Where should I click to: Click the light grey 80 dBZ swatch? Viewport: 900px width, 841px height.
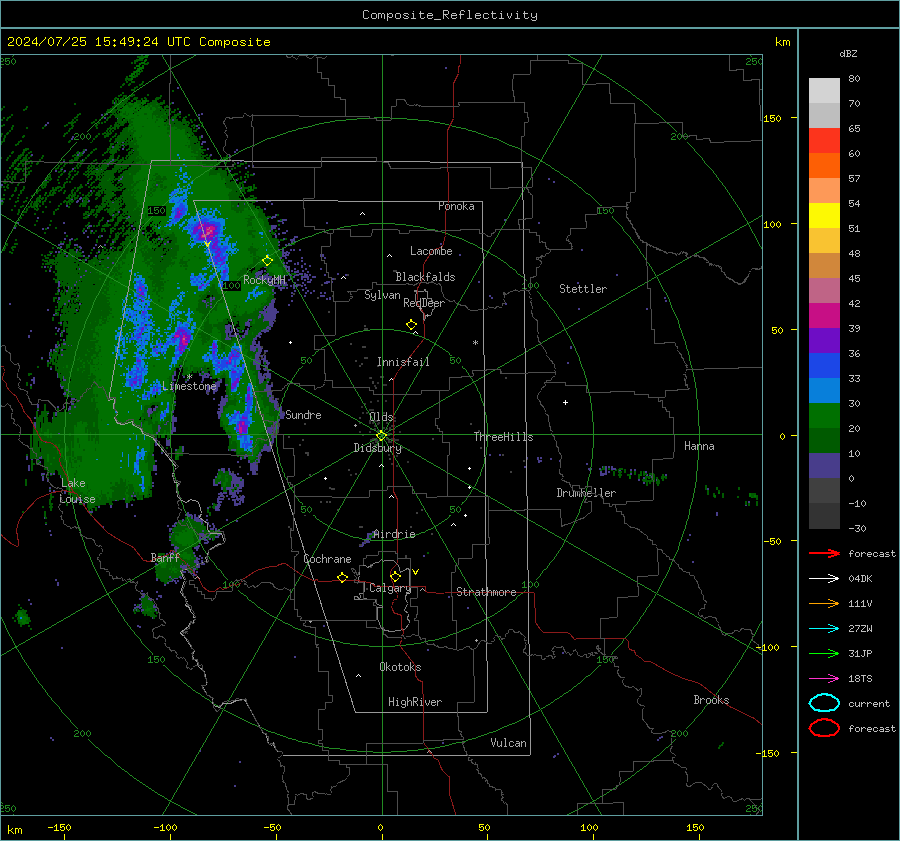(x=824, y=91)
